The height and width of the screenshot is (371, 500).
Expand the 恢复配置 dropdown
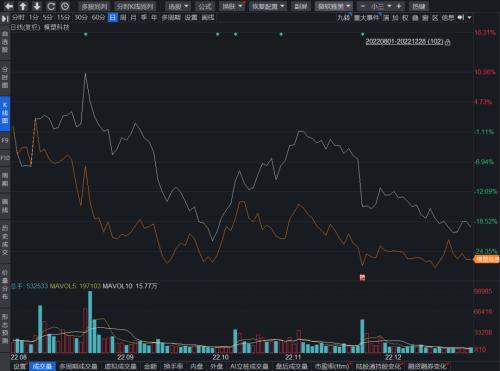[x=268, y=6]
